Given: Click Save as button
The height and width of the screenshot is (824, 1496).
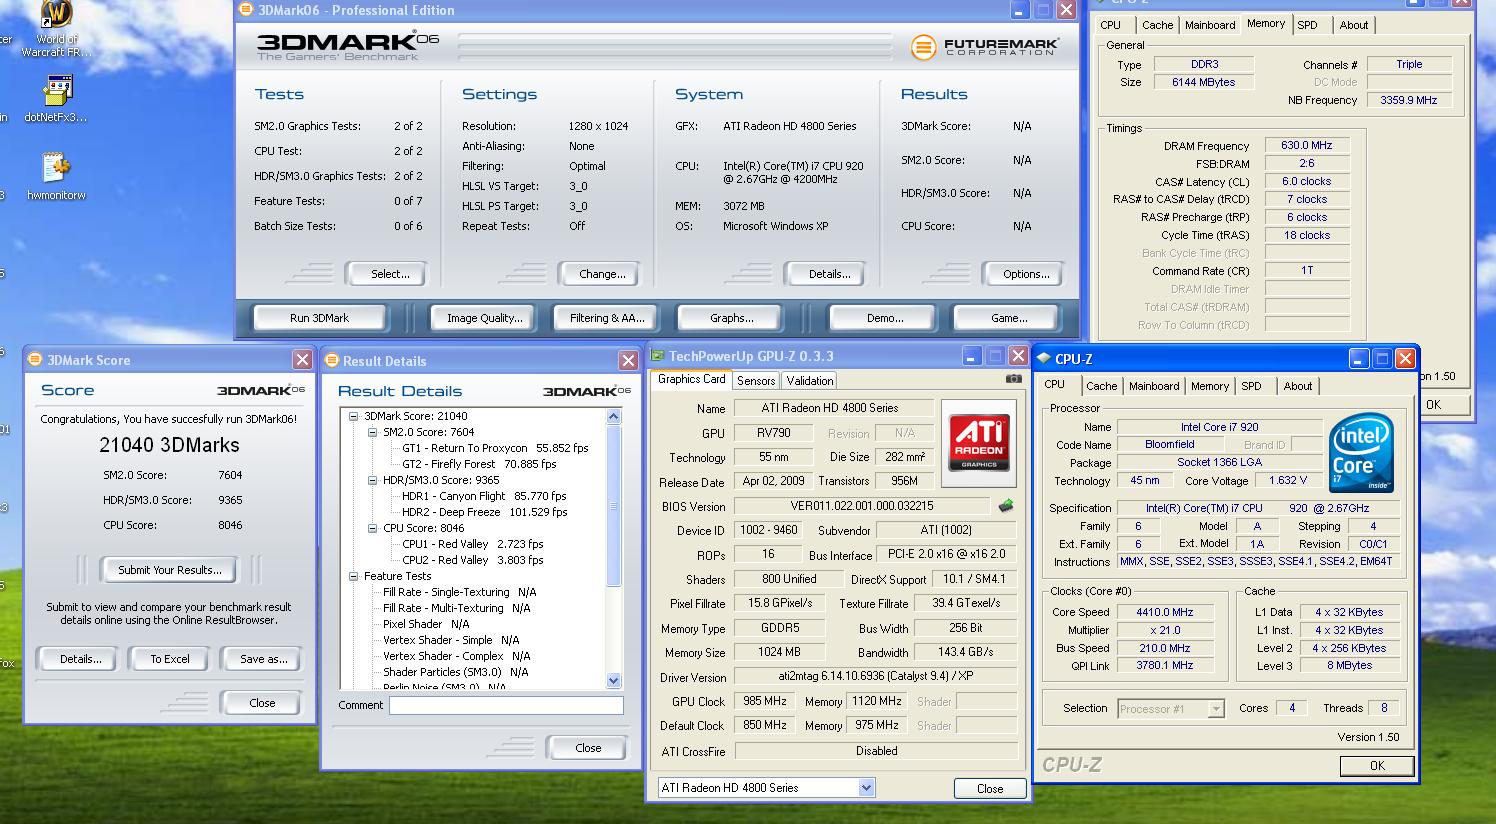Looking at the screenshot, I should 263,659.
